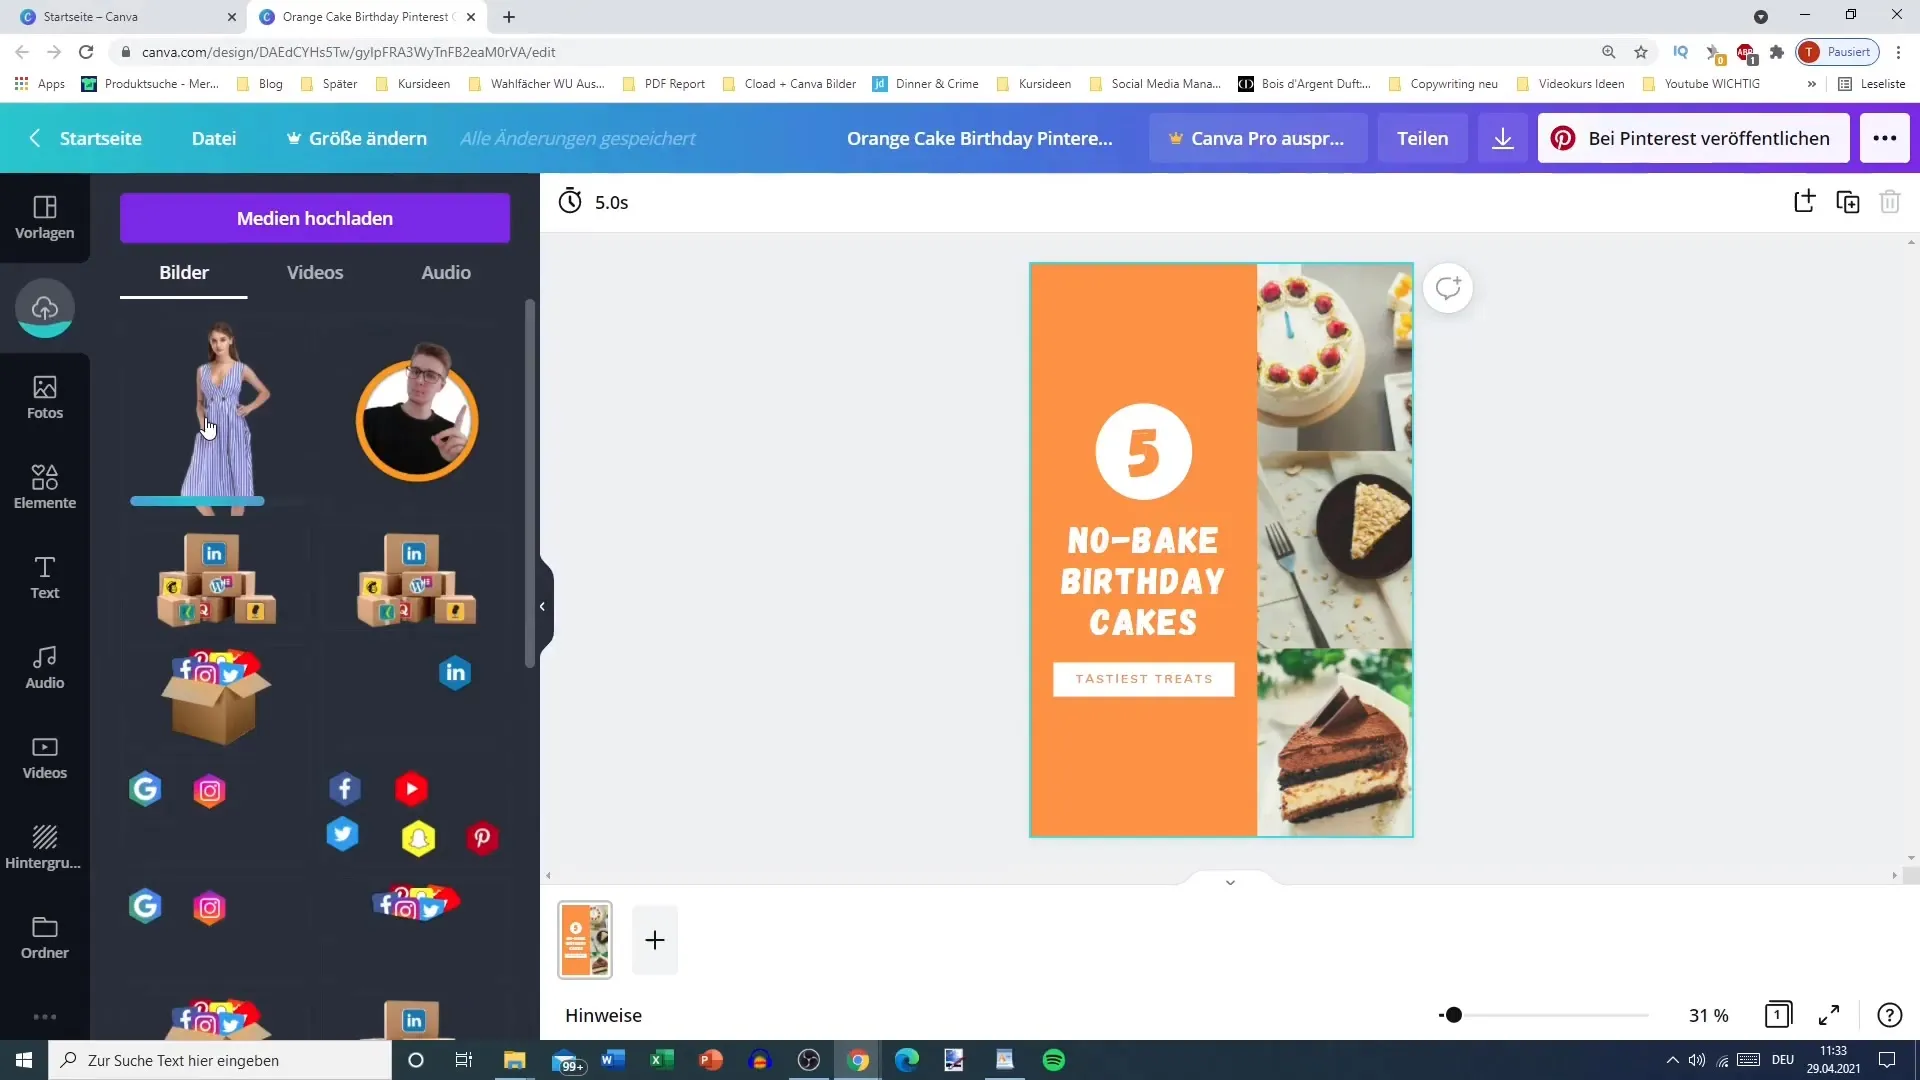Switch to the Videos upload tab
This screenshot has width=1920, height=1080.
click(314, 272)
